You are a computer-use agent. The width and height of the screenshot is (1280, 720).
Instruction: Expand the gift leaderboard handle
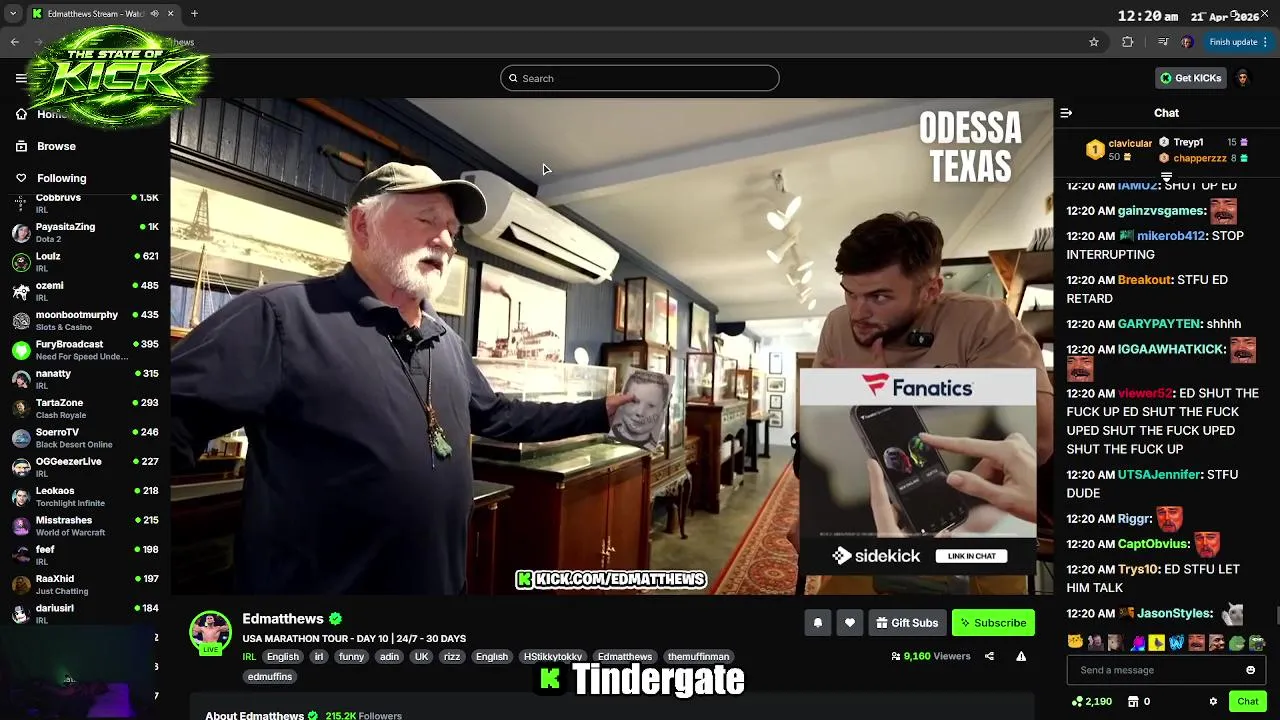click(1166, 177)
